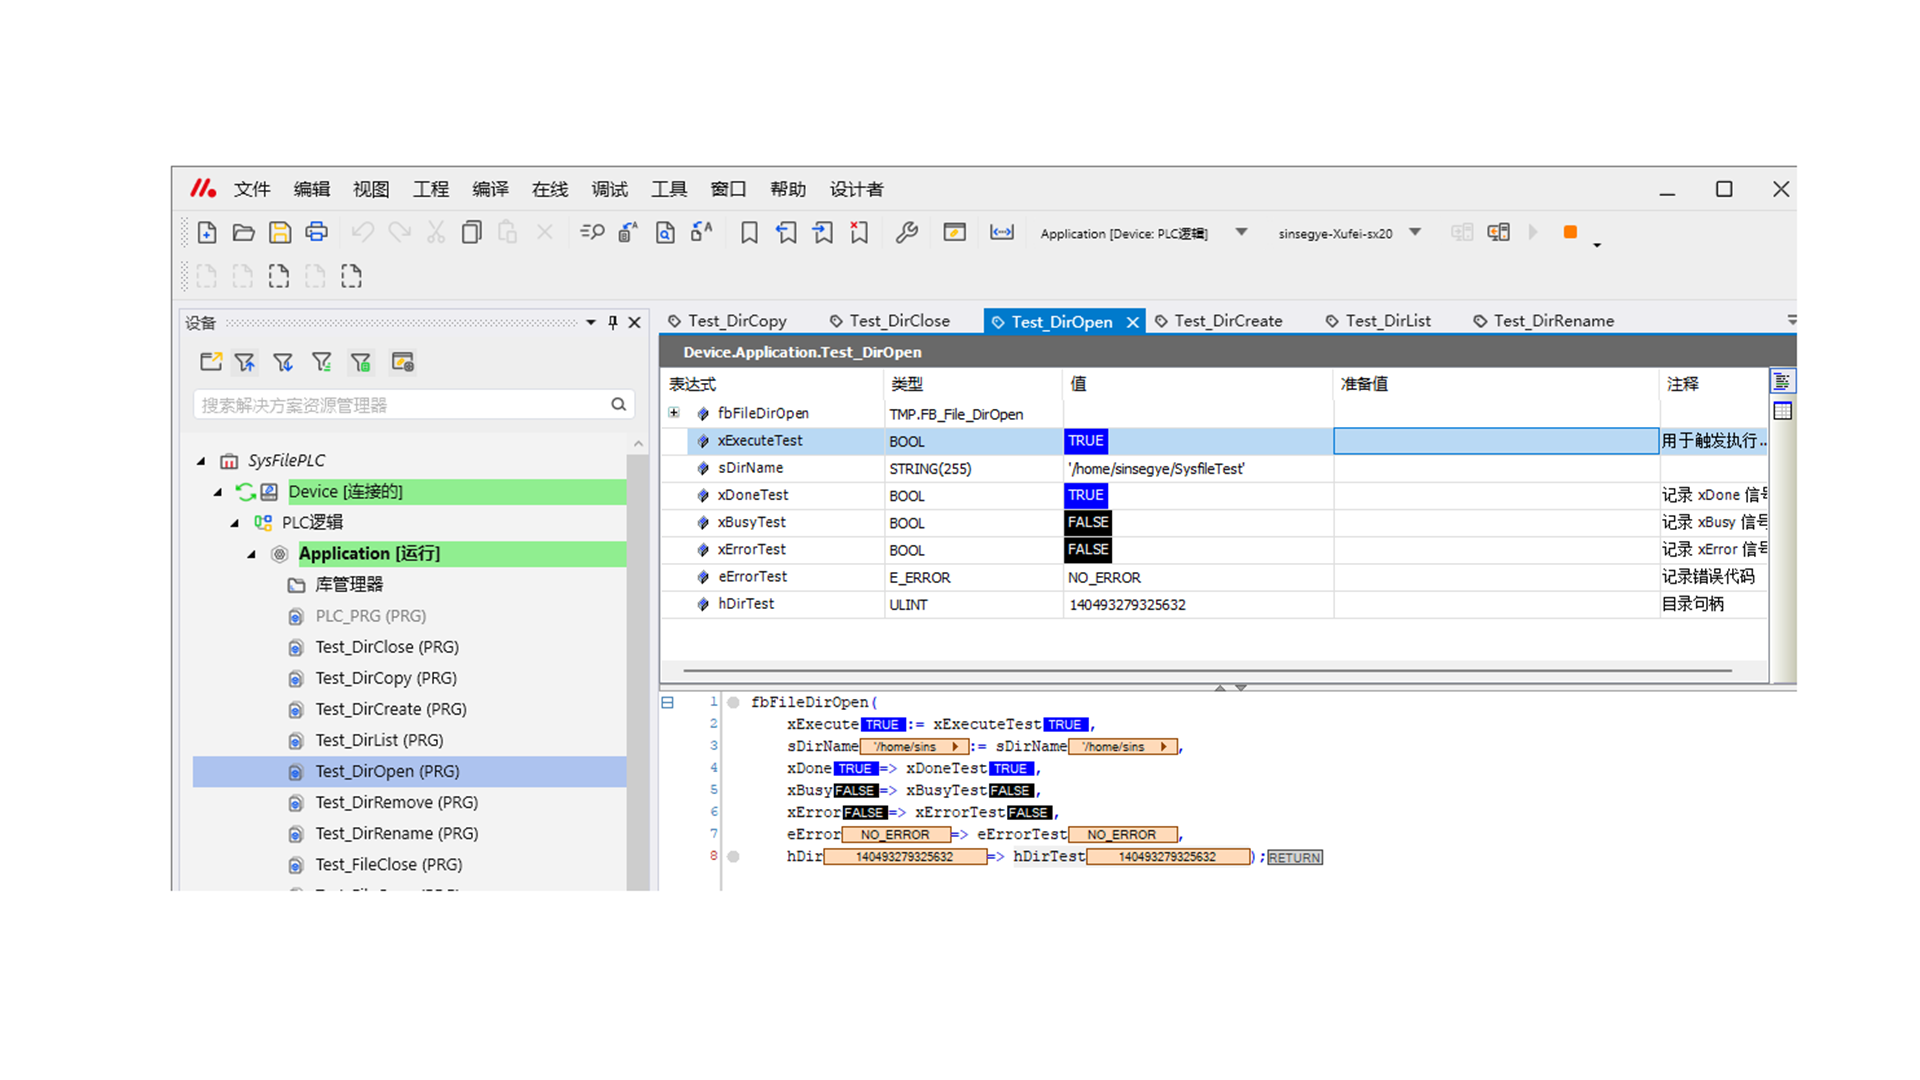Open Application [Device: PLC逻辑] dropdown
Screen dimensions: 1920x1080
tap(1241, 232)
